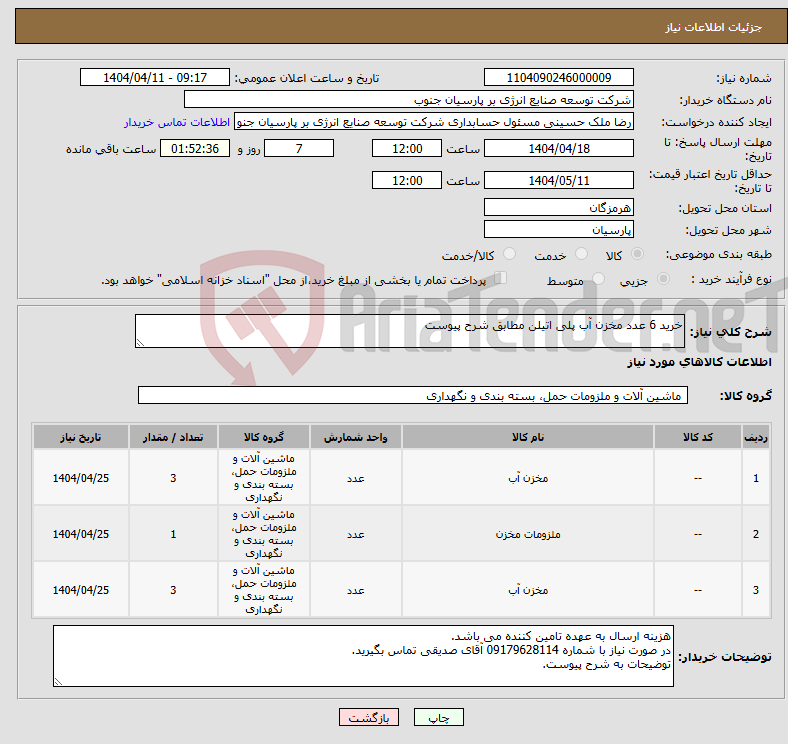The height and width of the screenshot is (744, 788).
Task: Click the remaining time counter 01:52:36
Action: [x=194, y=148]
